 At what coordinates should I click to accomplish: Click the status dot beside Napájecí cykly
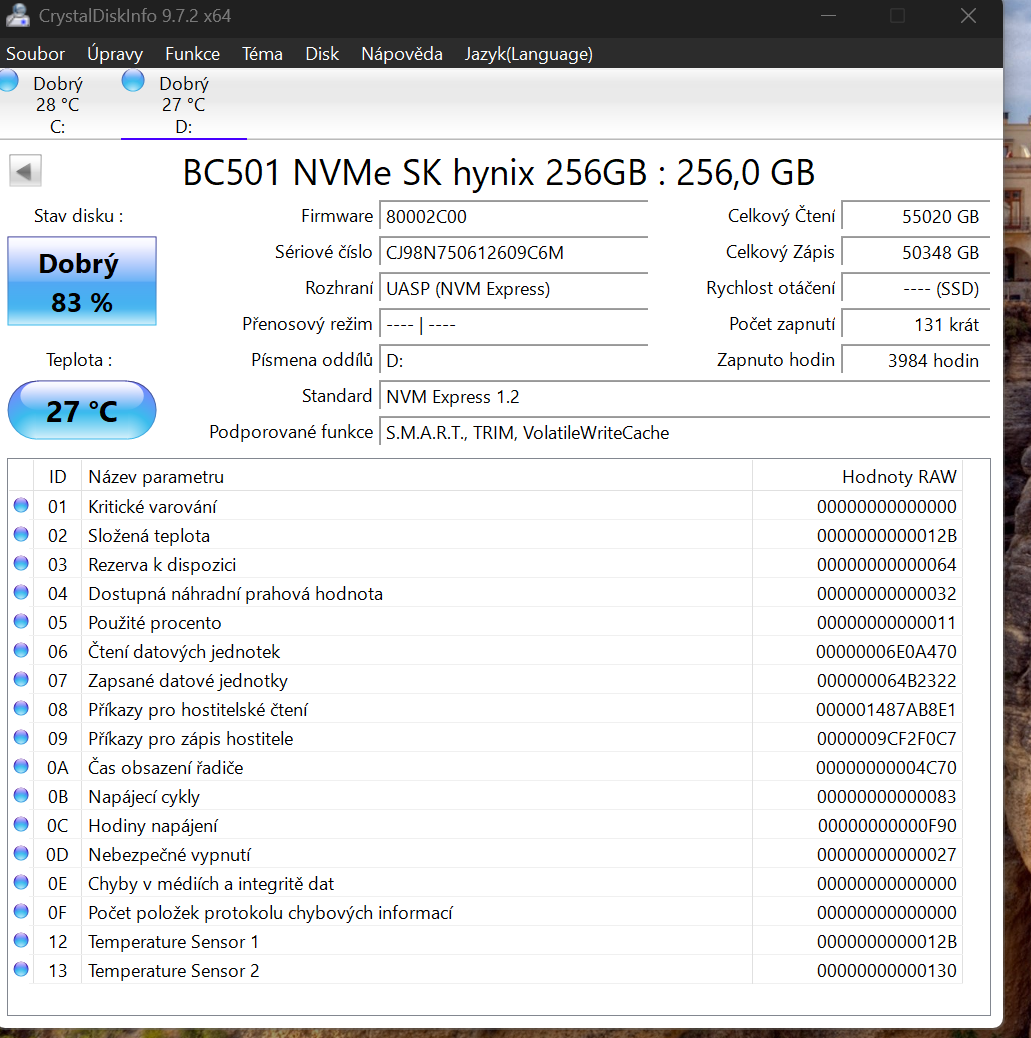21,796
